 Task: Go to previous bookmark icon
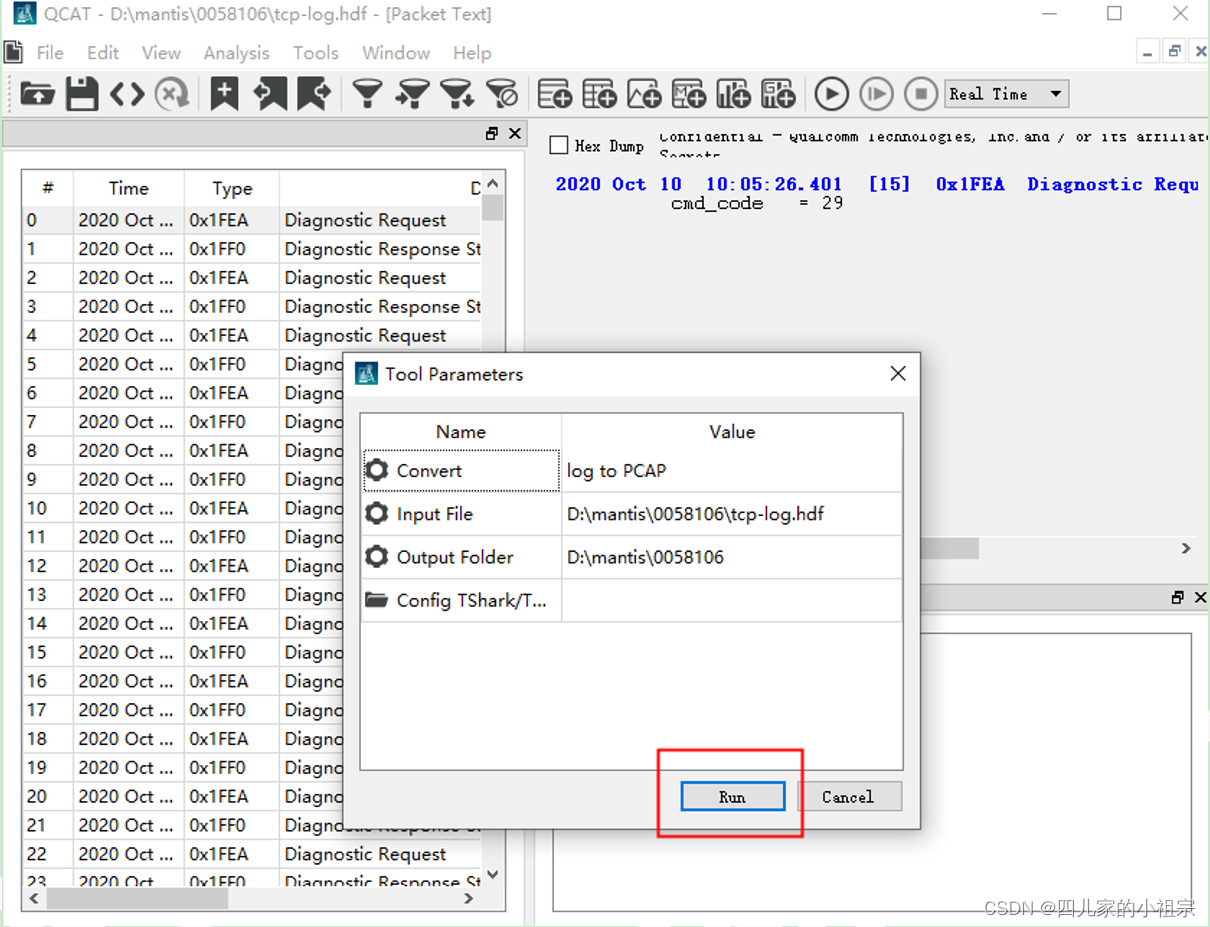(270, 94)
